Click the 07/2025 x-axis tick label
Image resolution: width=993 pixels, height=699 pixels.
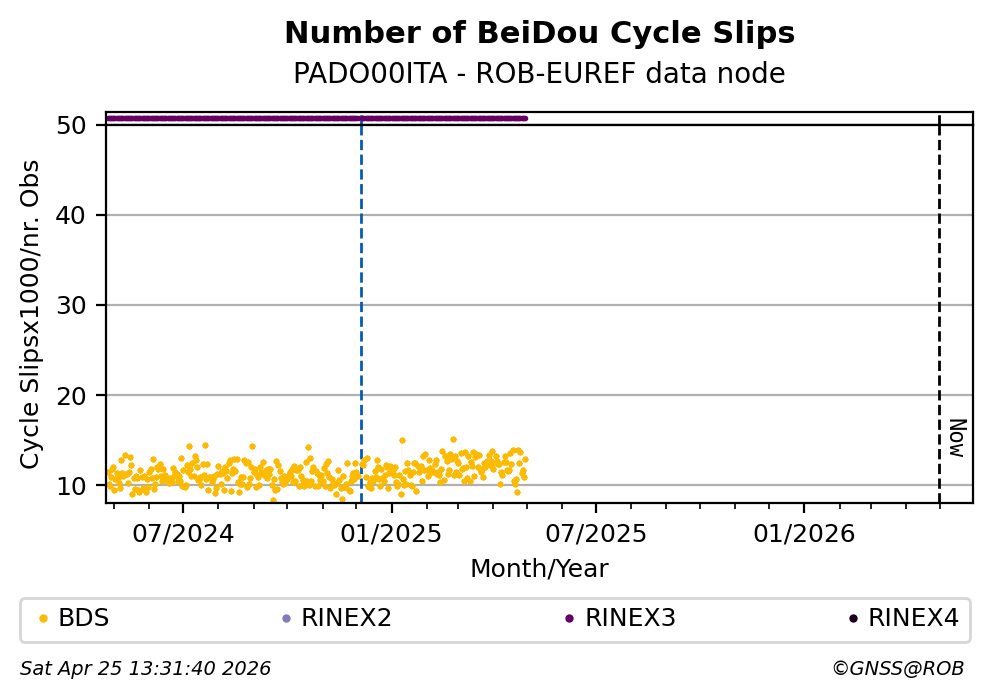pyautogui.click(x=595, y=533)
